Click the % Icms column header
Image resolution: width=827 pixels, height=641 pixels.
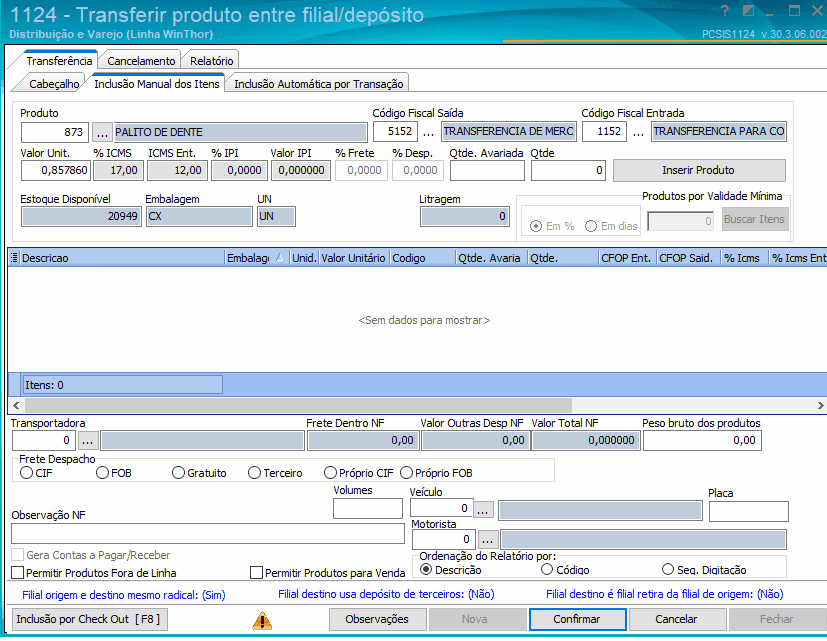click(x=745, y=258)
